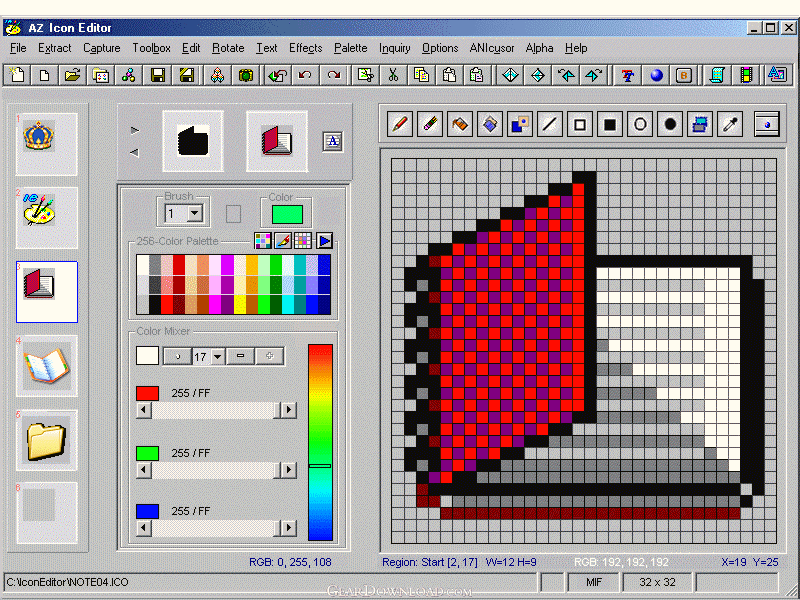
Task: Click the 32 x 32 status field
Action: click(657, 582)
